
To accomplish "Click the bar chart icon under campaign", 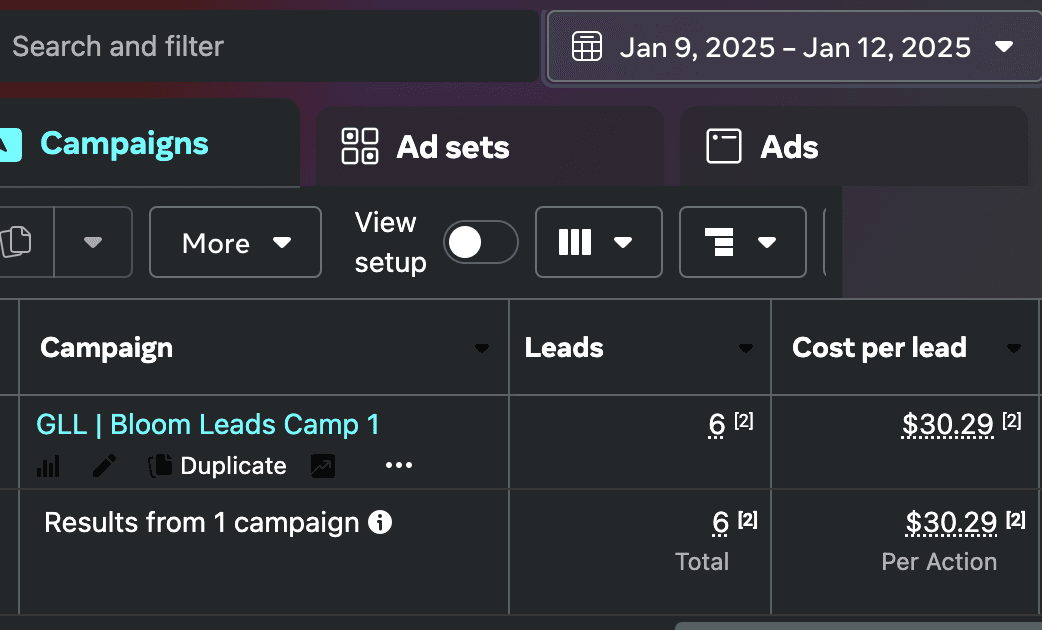I will click(49, 466).
